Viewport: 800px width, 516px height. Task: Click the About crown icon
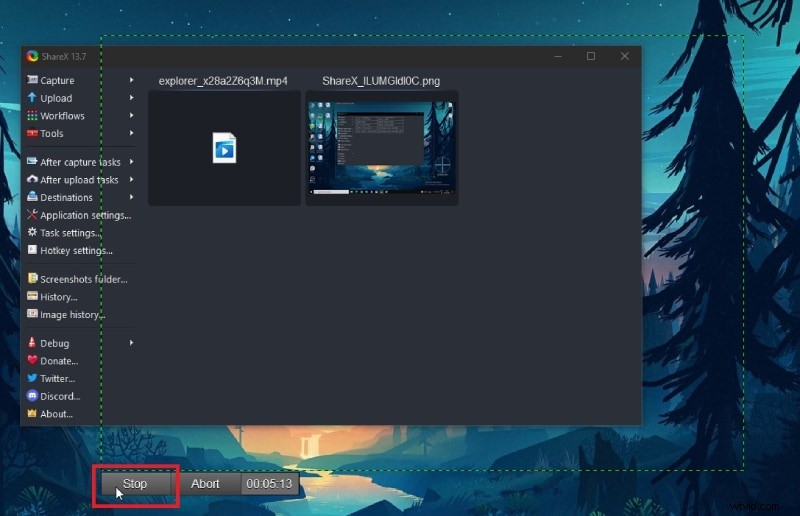[32, 413]
